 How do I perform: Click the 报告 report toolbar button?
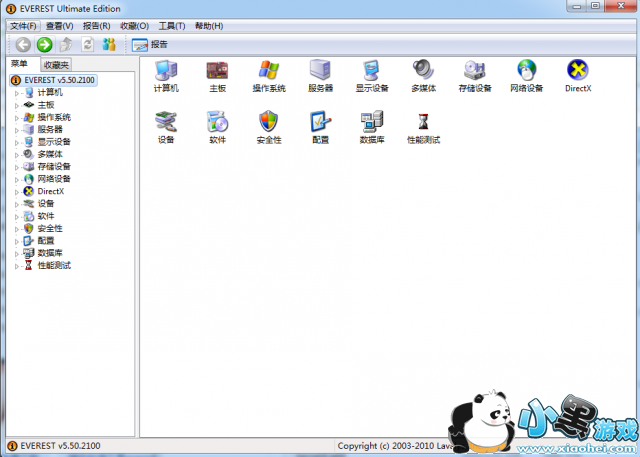point(150,44)
